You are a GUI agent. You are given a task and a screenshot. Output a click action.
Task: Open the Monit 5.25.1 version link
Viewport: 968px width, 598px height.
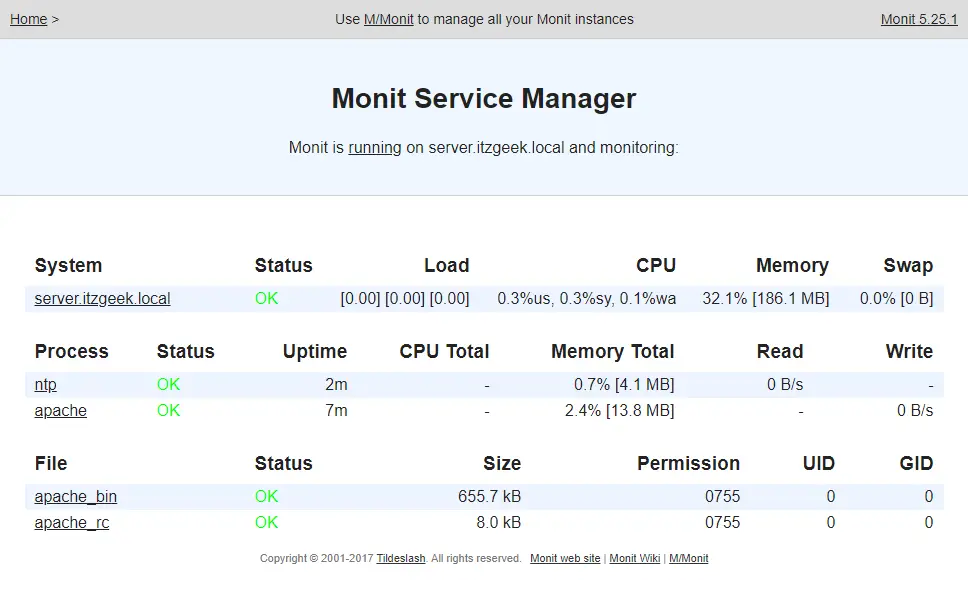[919, 19]
